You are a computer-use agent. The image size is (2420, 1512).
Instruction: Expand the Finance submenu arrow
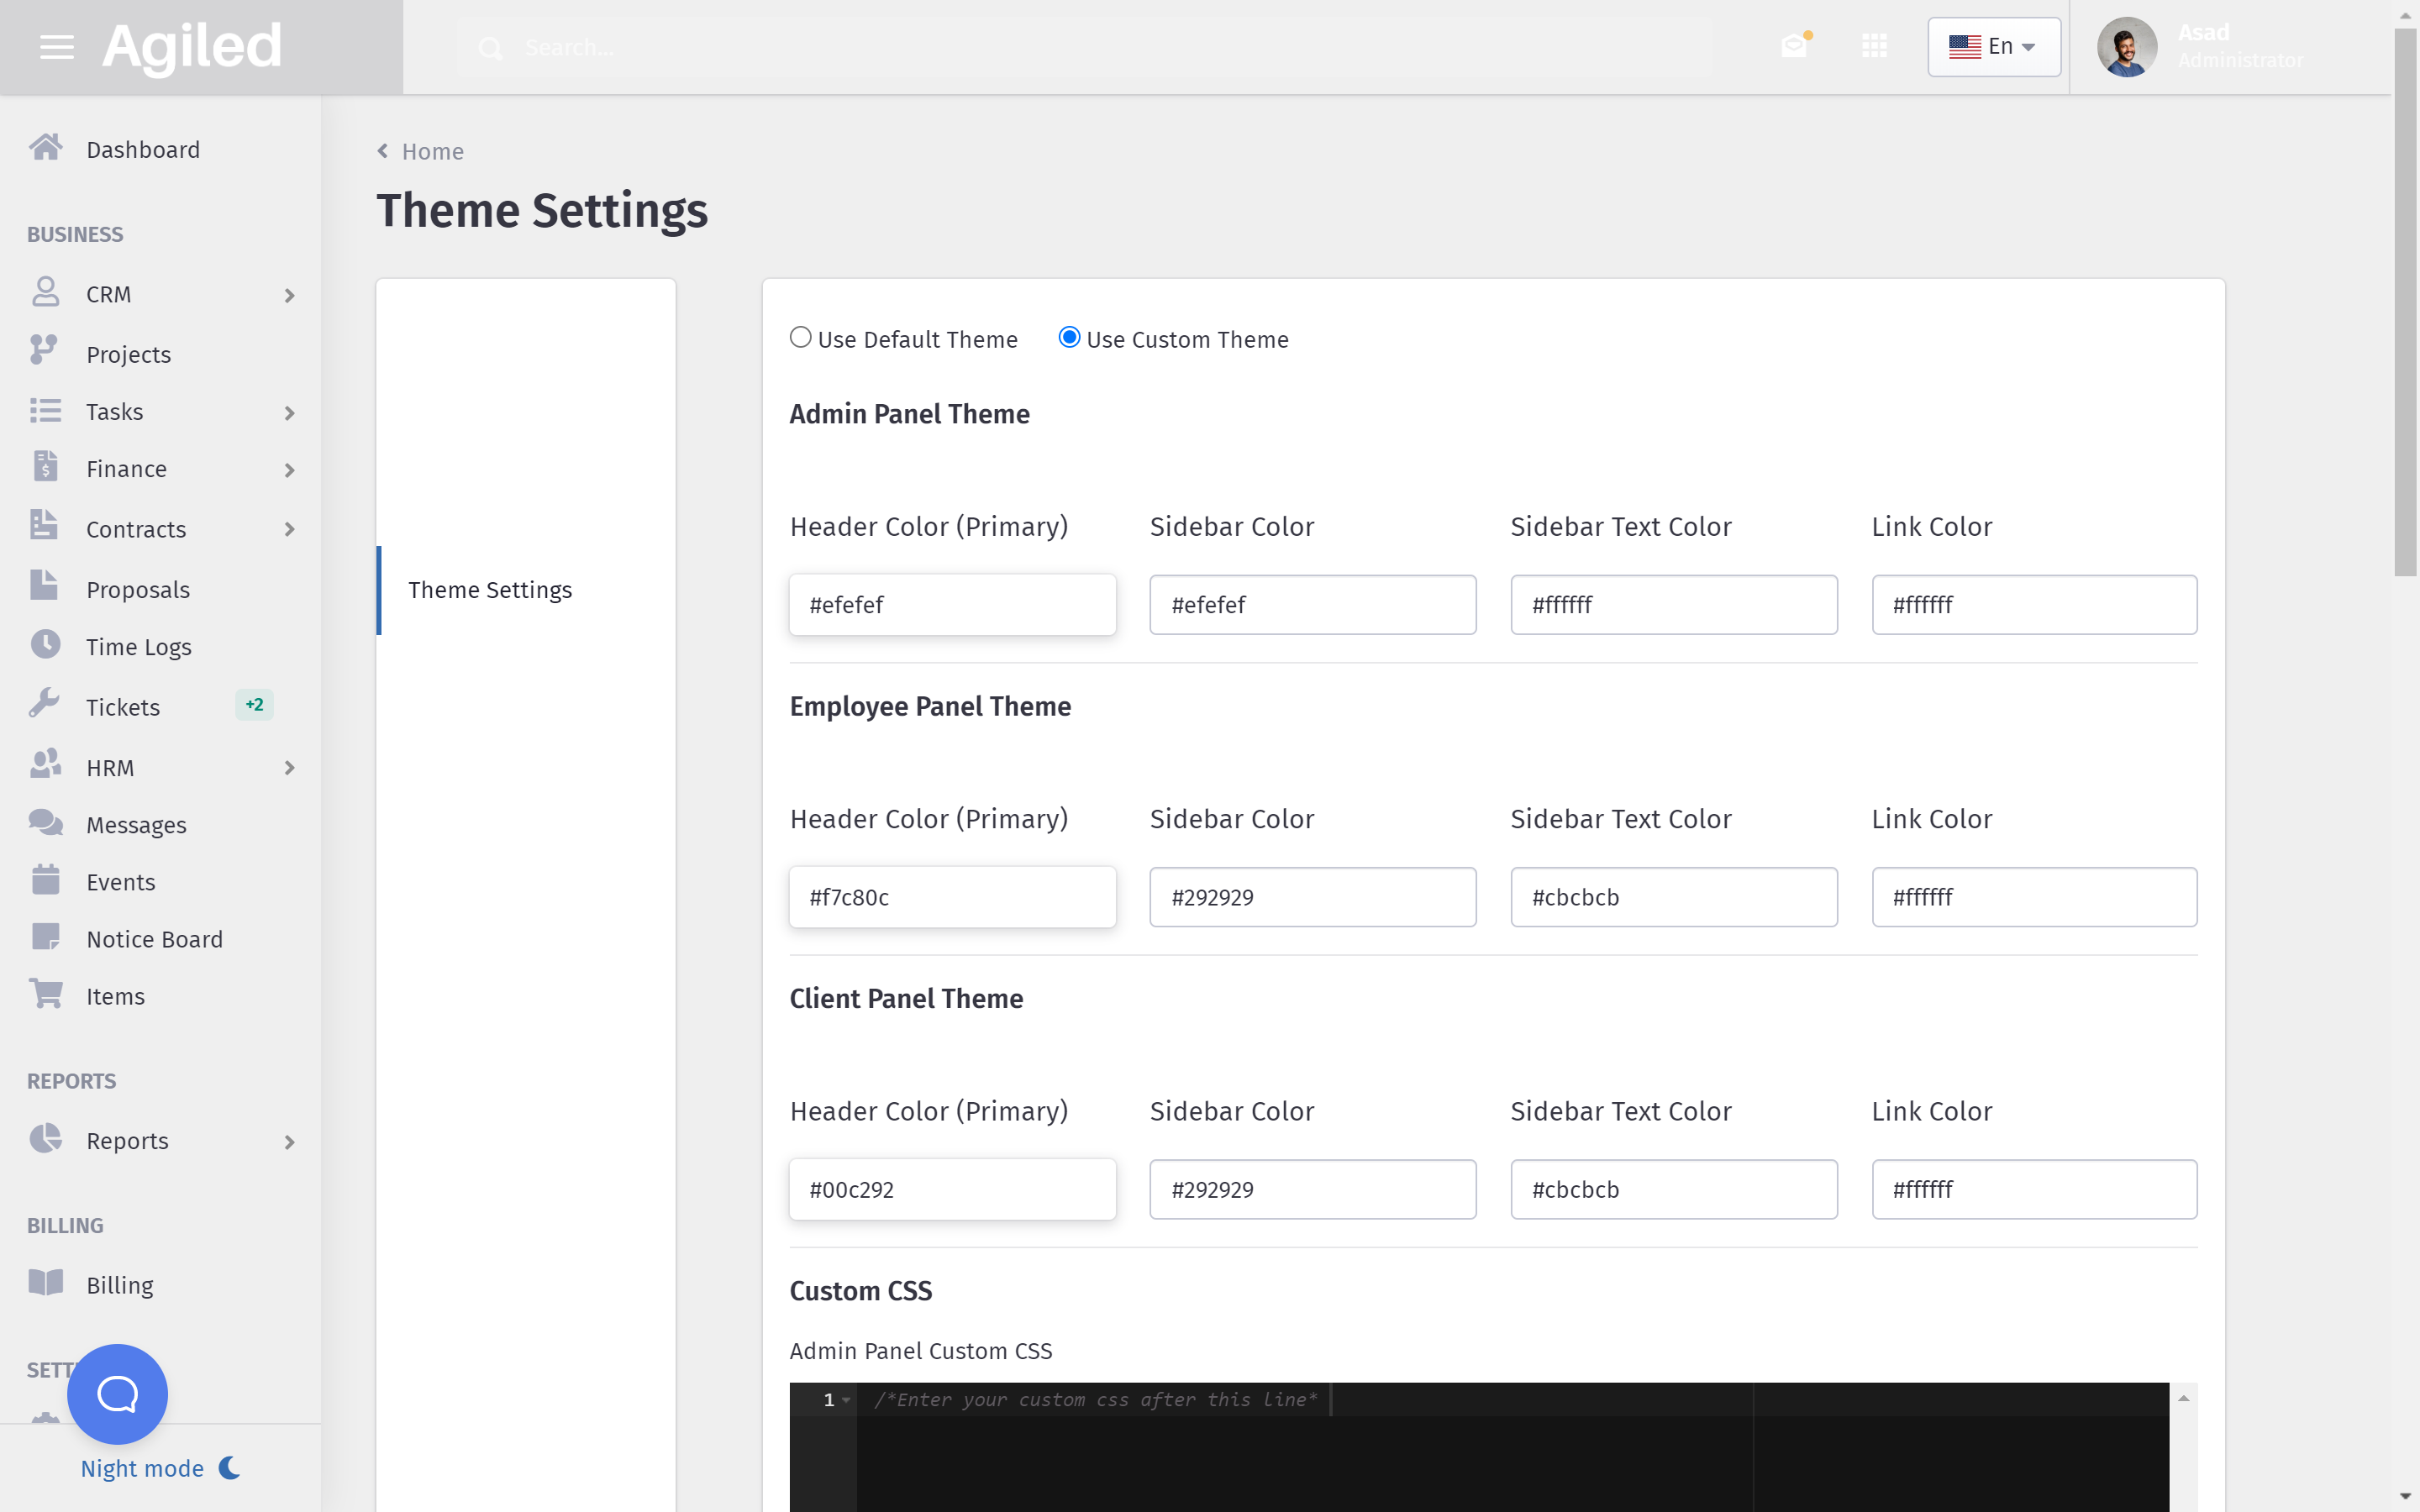pyautogui.click(x=289, y=470)
